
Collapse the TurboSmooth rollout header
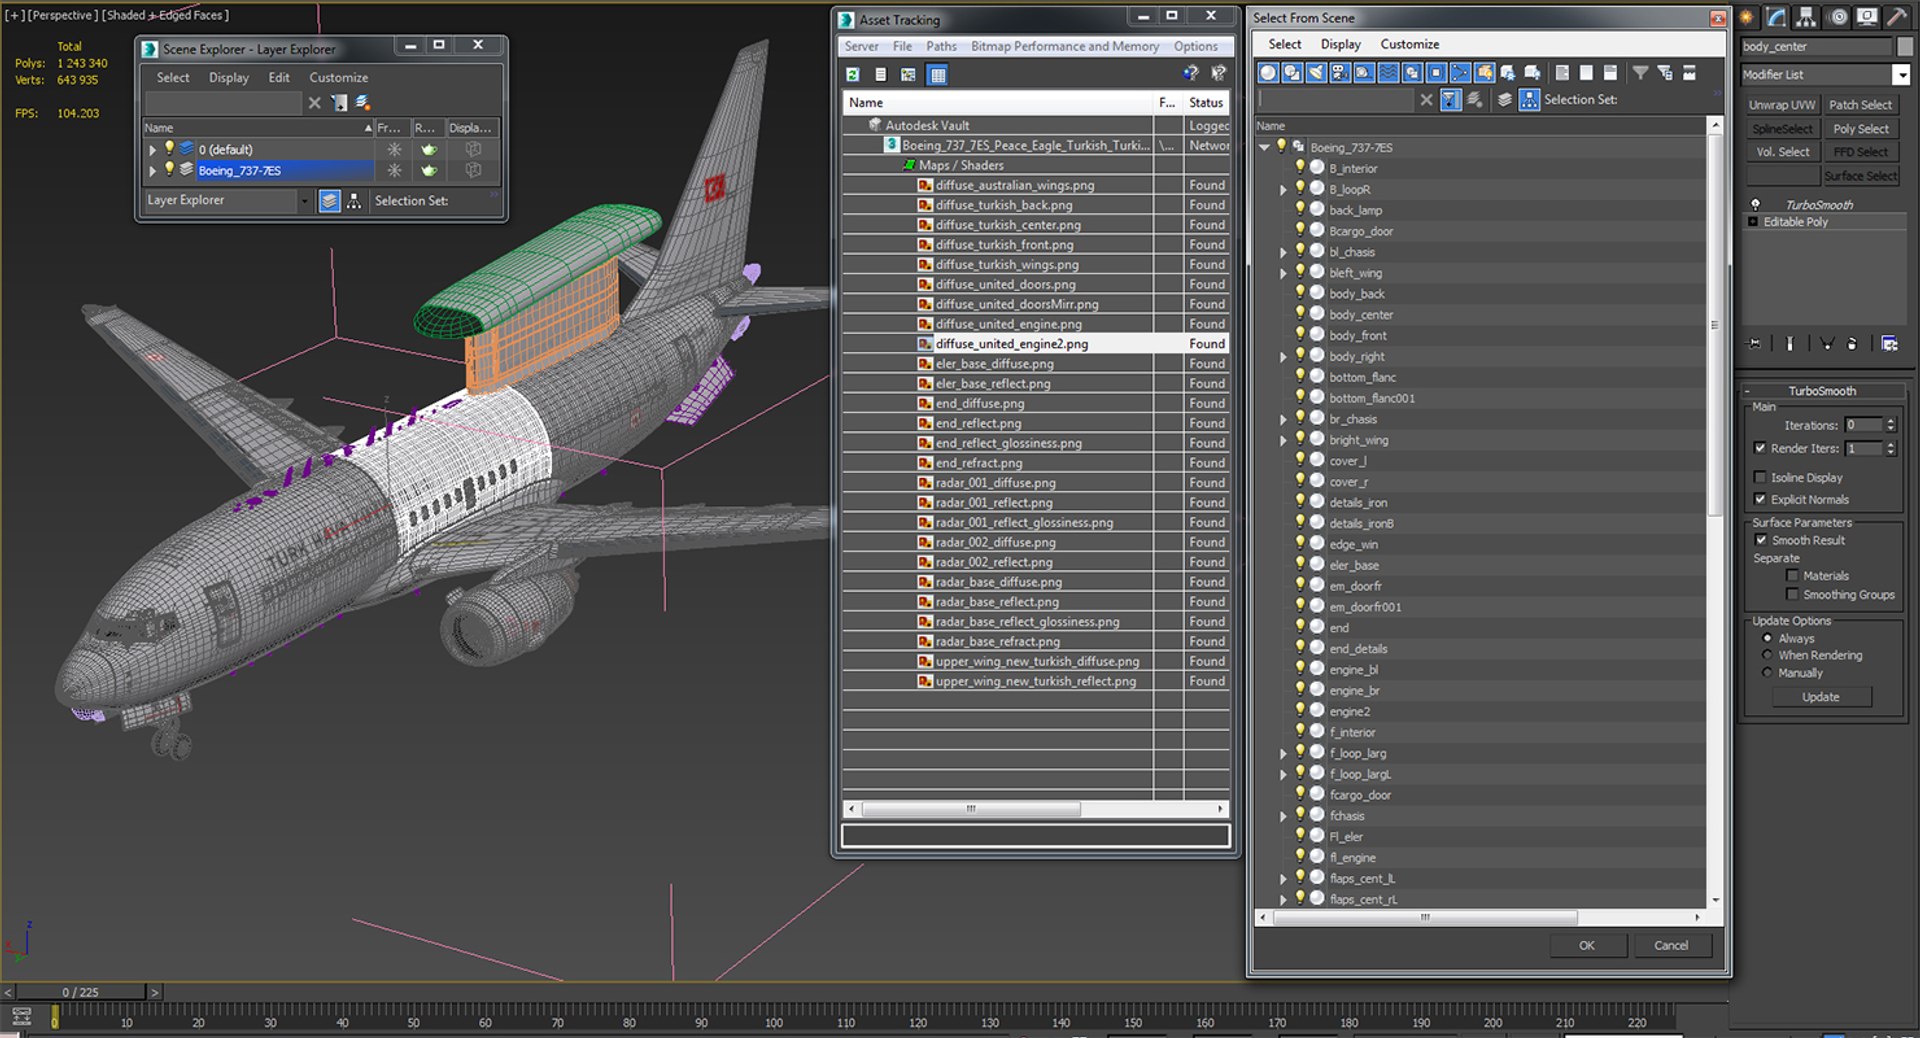click(x=1822, y=391)
